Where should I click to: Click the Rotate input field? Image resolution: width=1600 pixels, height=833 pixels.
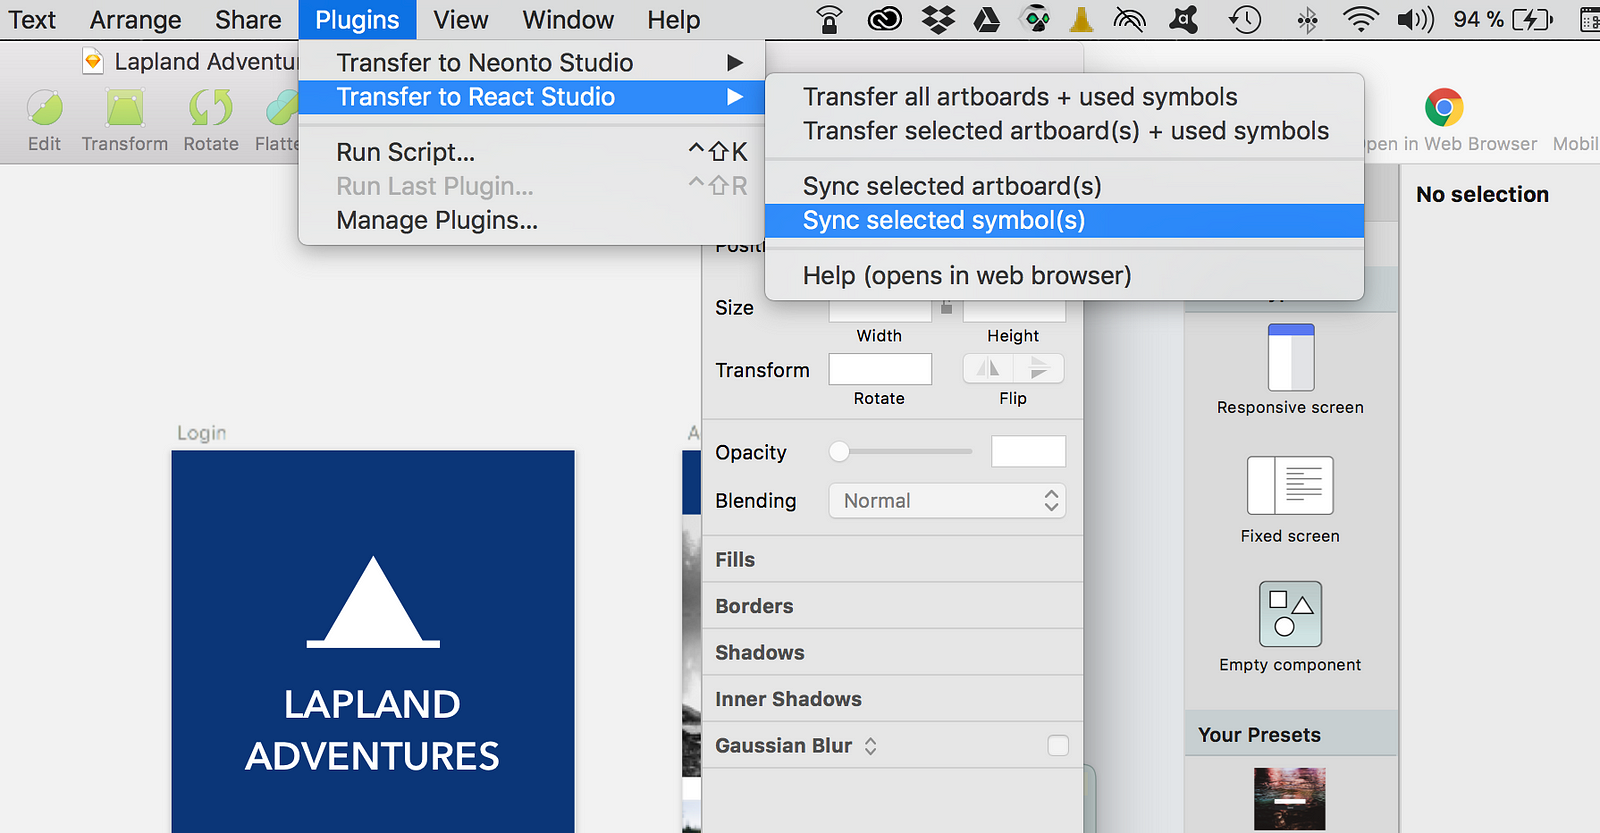coord(880,369)
